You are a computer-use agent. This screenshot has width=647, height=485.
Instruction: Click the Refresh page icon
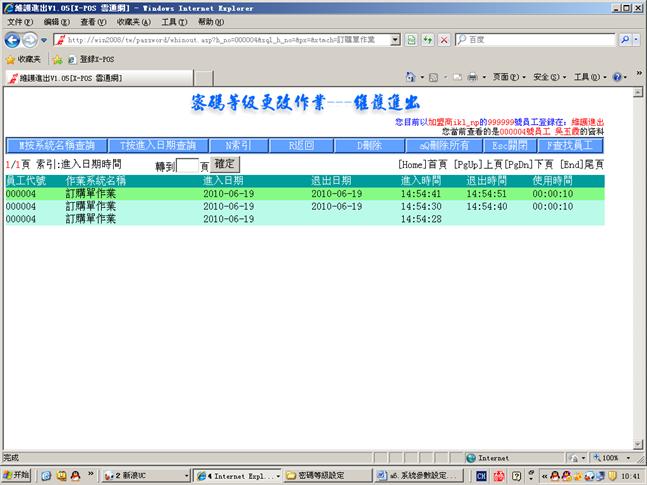coord(427,40)
